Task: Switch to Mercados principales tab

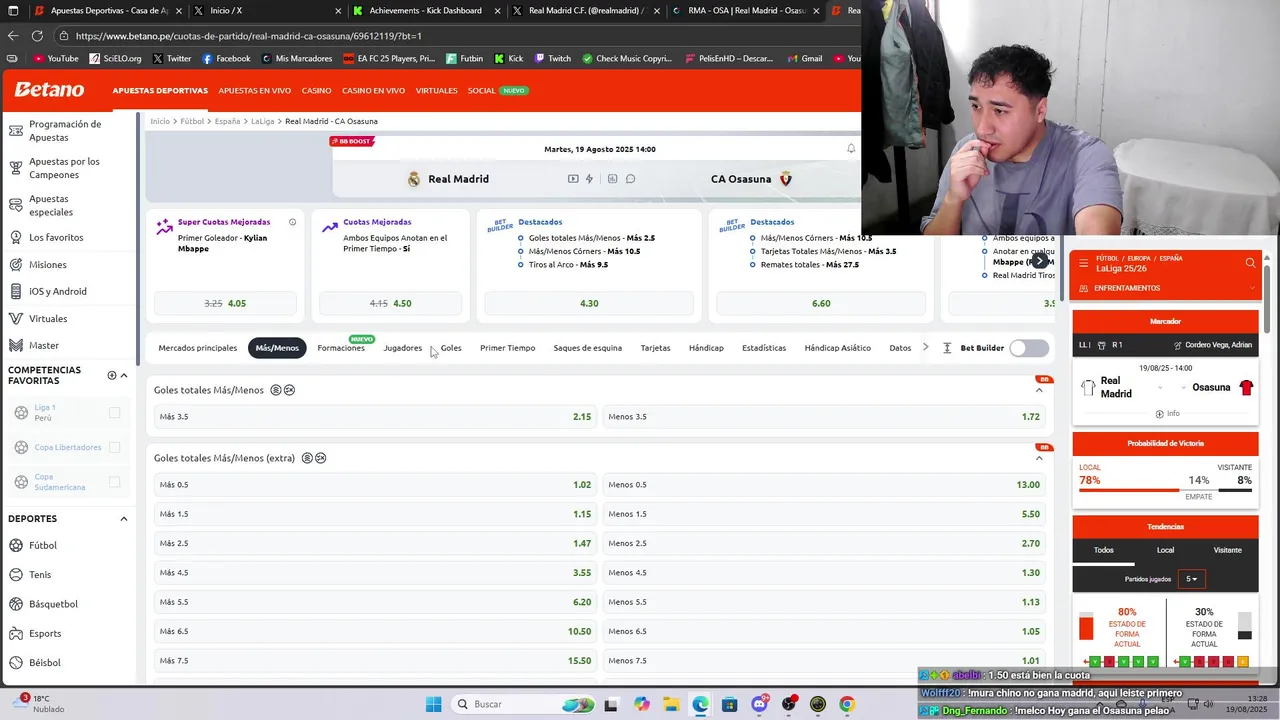Action: pyautogui.click(x=198, y=348)
